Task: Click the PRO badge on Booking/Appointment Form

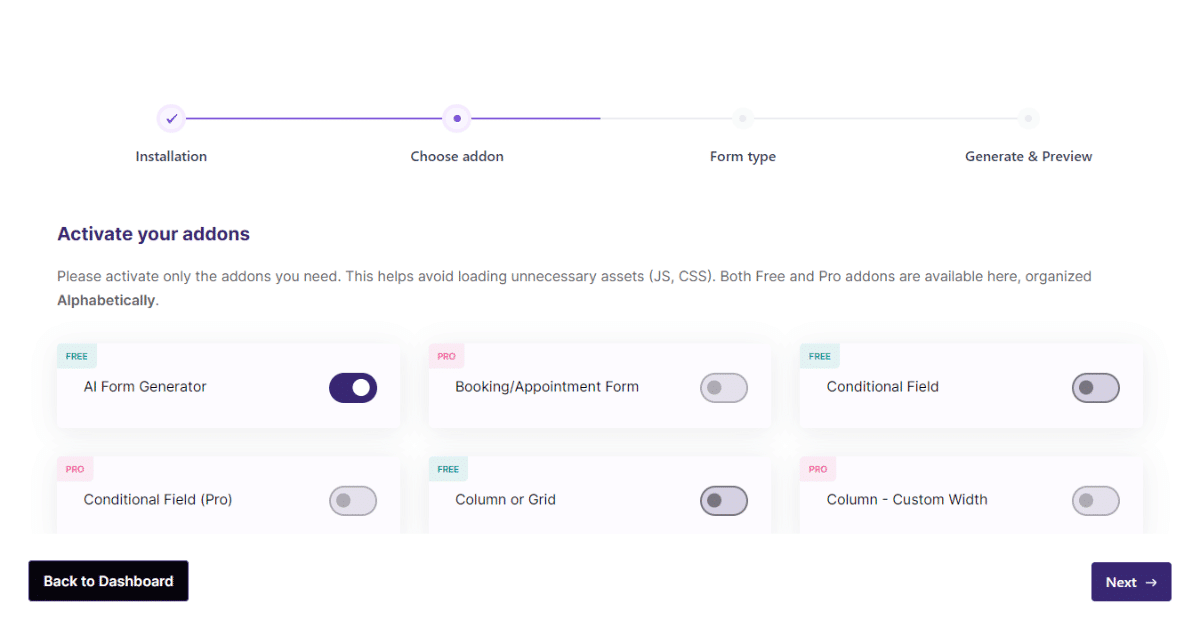Action: 446,355
